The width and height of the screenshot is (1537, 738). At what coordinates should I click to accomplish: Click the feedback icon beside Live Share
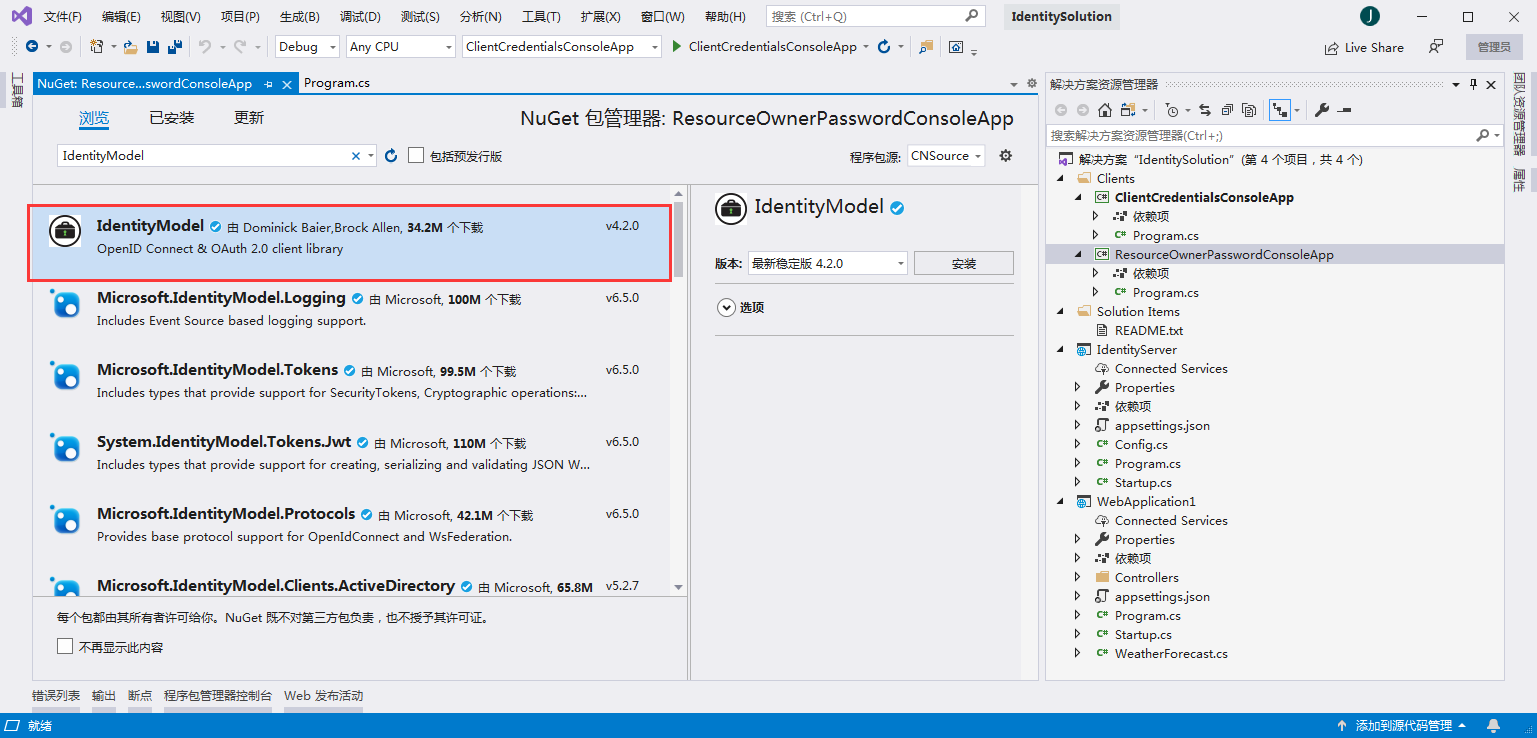[1436, 46]
